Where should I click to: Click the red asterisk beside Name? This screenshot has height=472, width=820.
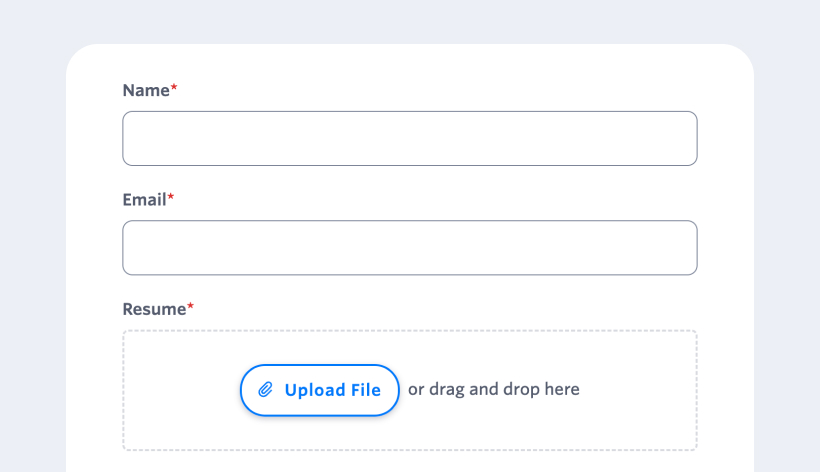[x=174, y=89]
